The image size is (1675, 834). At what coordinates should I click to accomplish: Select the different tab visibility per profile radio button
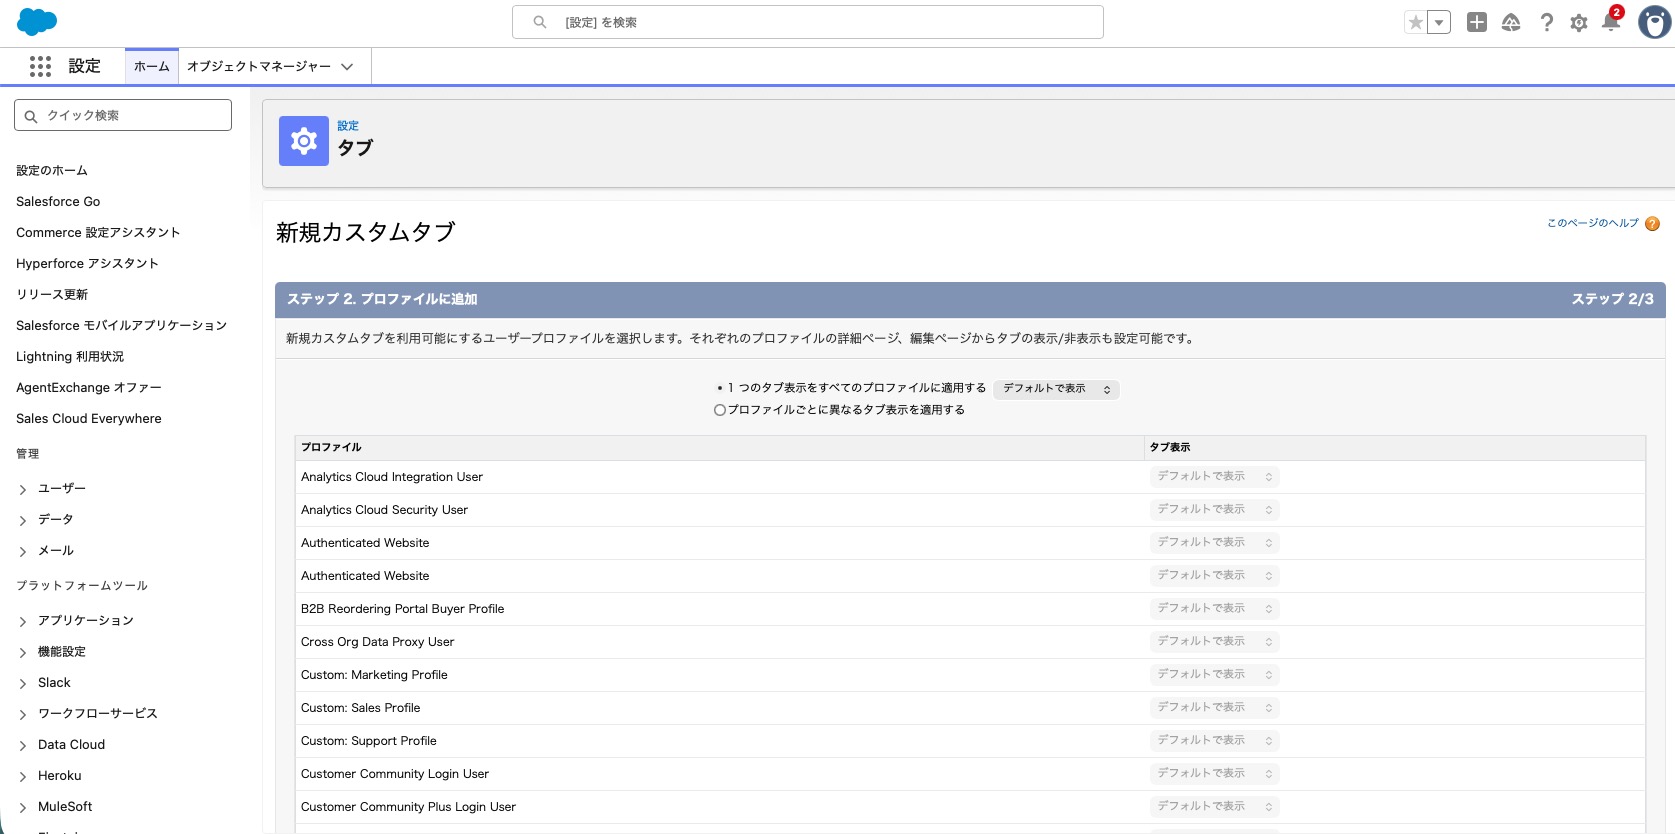coord(720,410)
